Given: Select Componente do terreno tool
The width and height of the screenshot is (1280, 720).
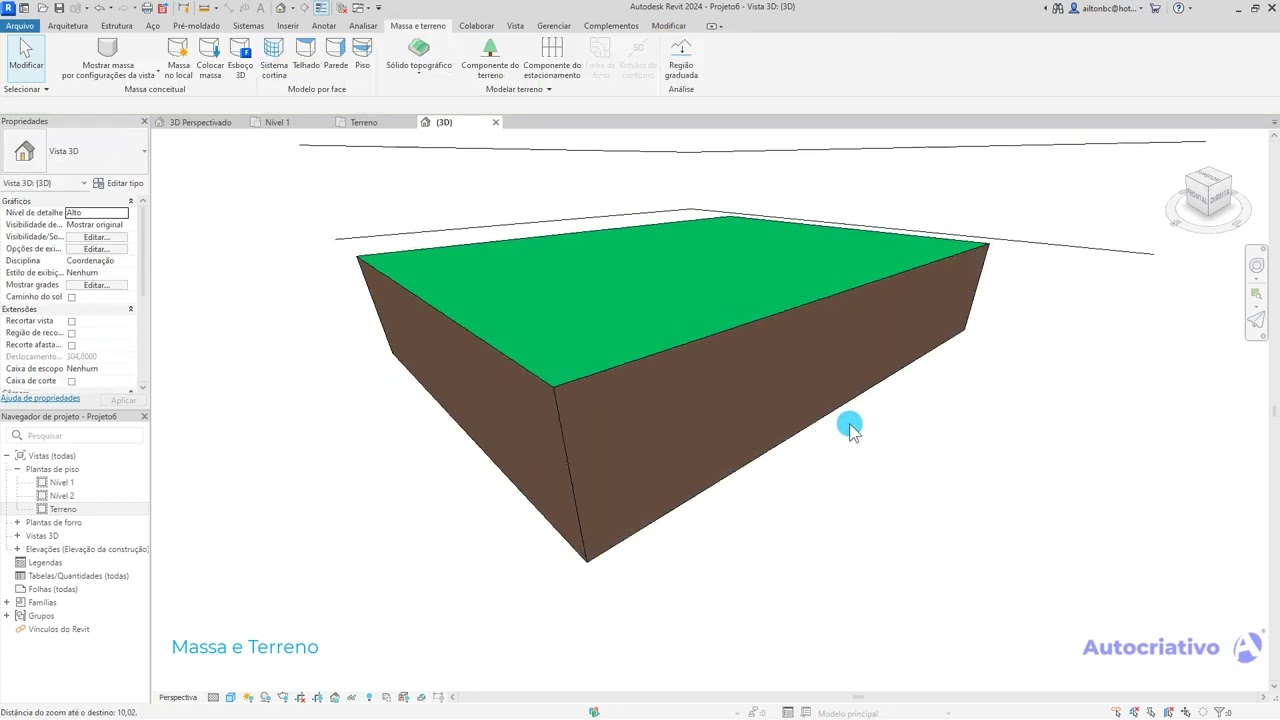Looking at the screenshot, I should point(490,58).
